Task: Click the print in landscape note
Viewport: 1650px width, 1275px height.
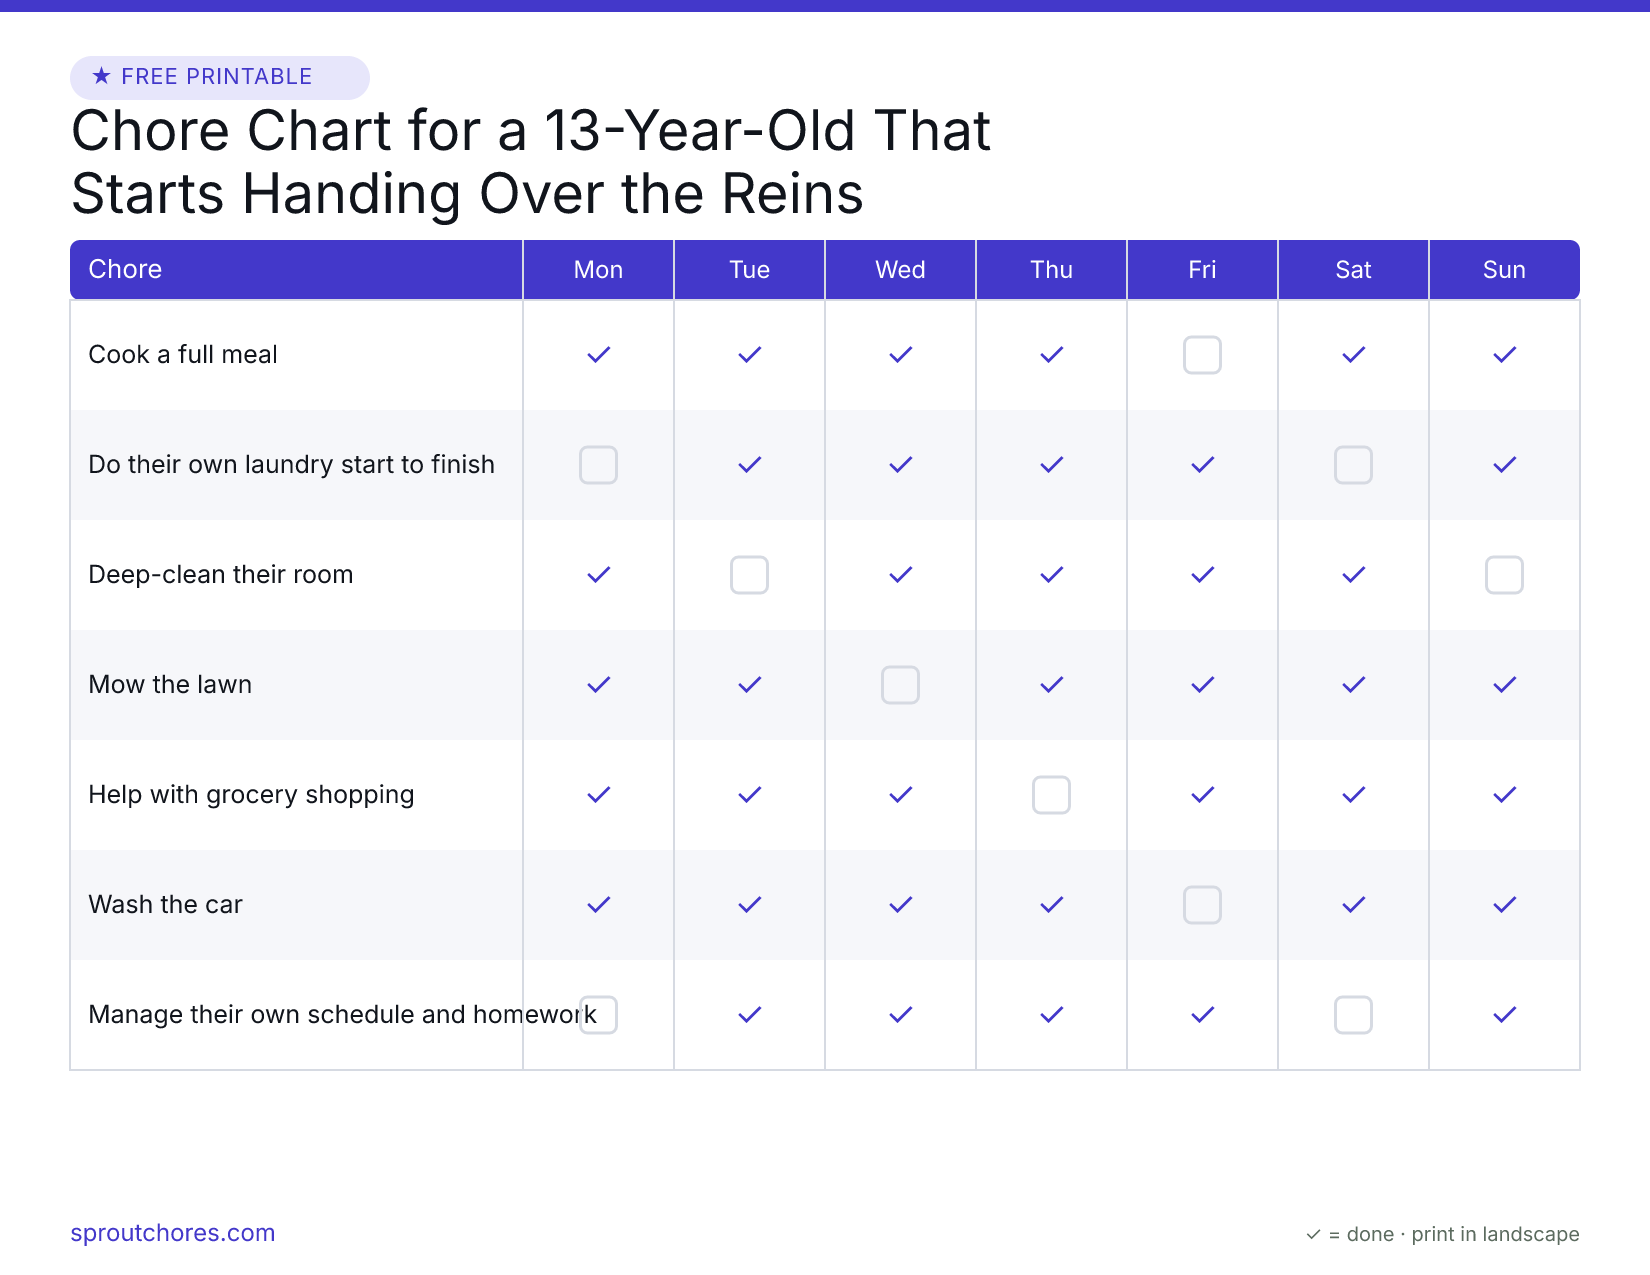Action: (x=1495, y=1234)
